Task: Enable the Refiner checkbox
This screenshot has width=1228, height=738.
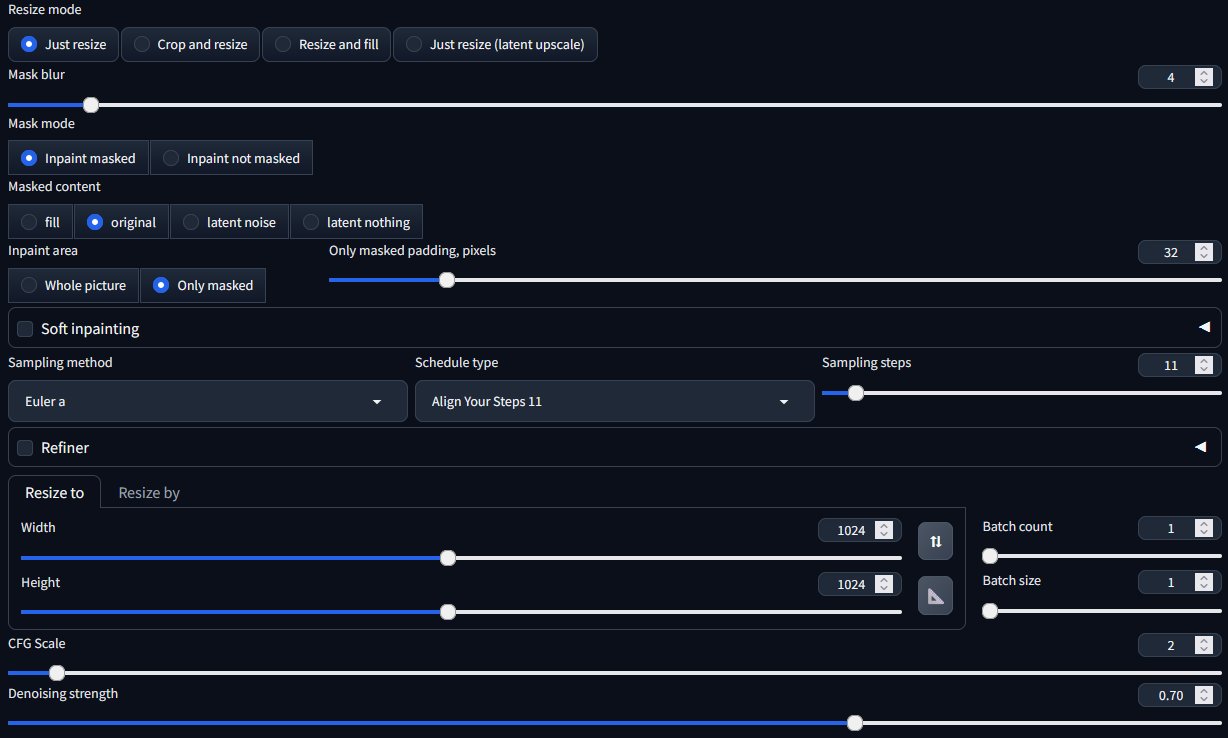Action: 25,447
